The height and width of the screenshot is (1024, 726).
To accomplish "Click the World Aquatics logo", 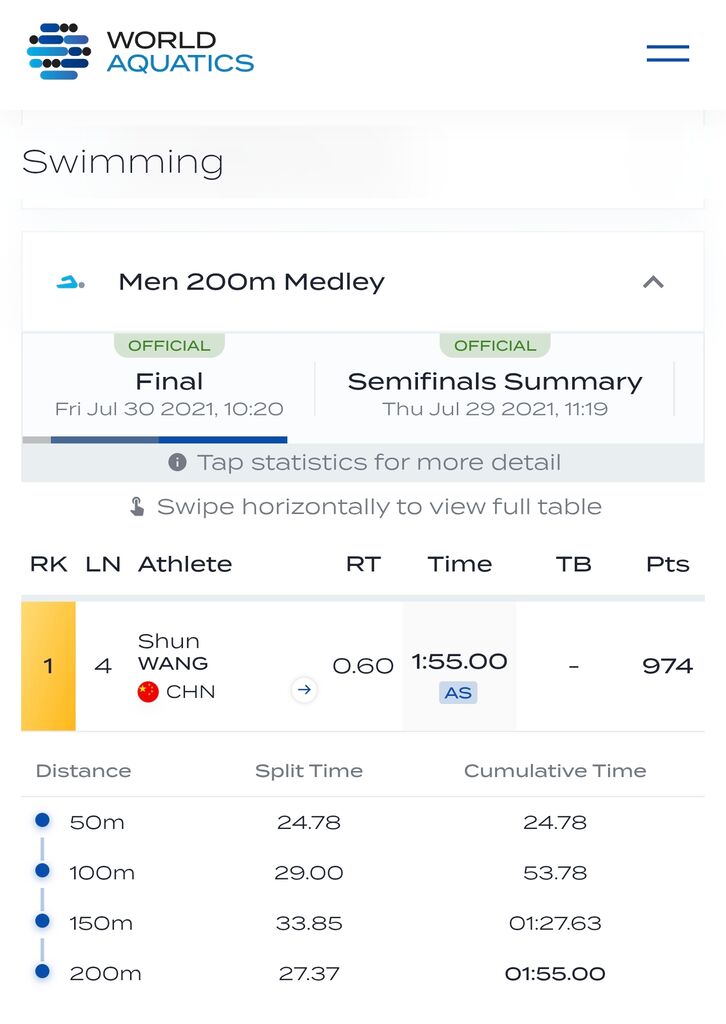I will click(140, 52).
